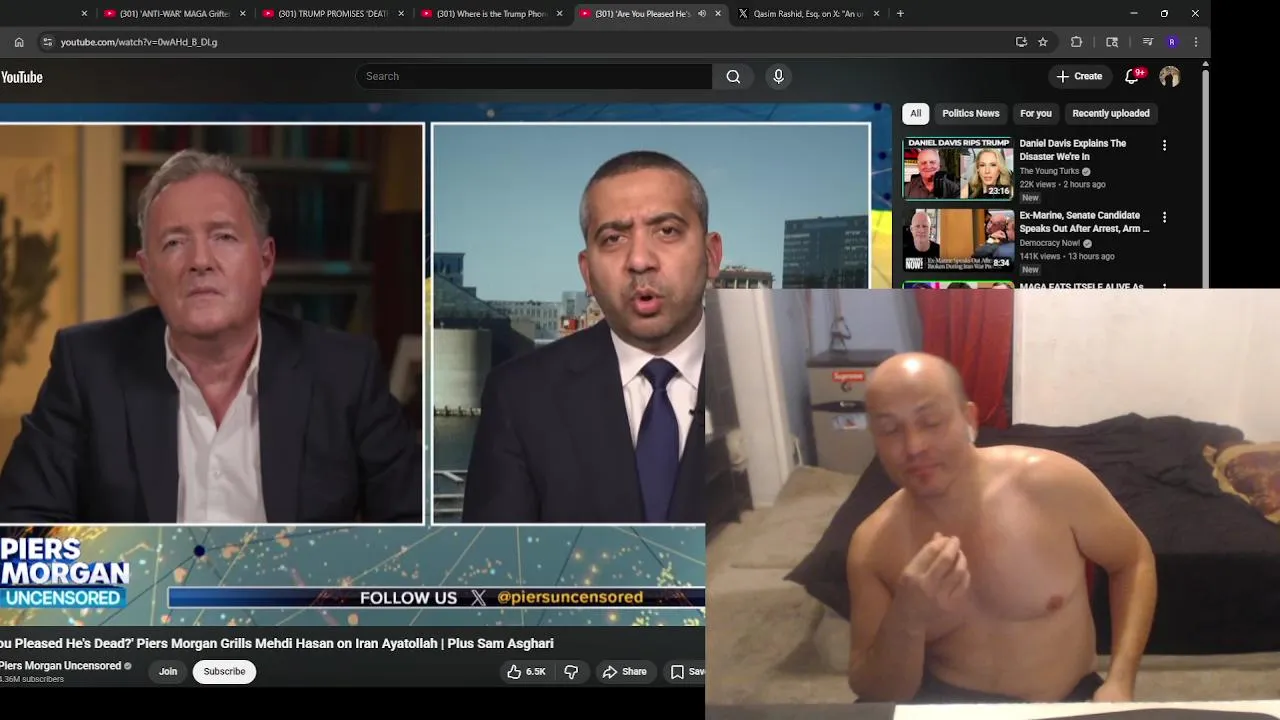Screen dimensions: 1280x720
Task: Open Daniel Davis Rips Trump video thumbnail
Action: 958,168
